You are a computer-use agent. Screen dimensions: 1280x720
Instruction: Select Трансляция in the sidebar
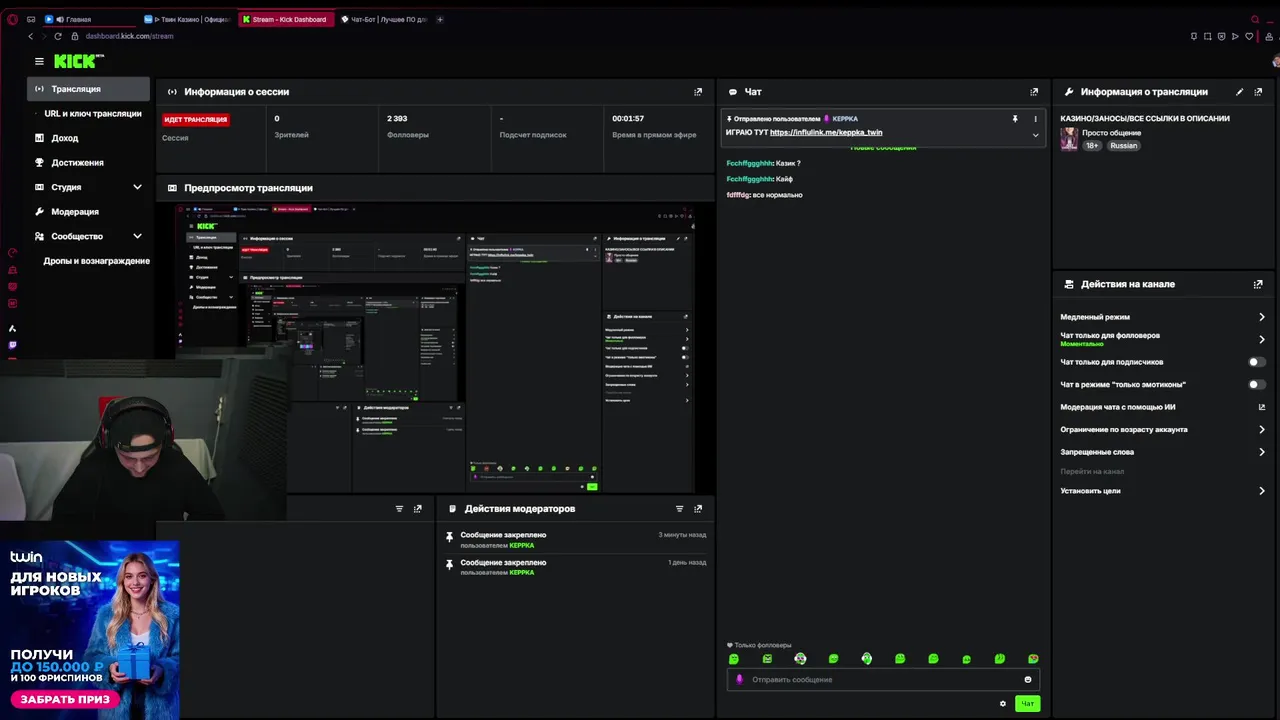(89, 89)
